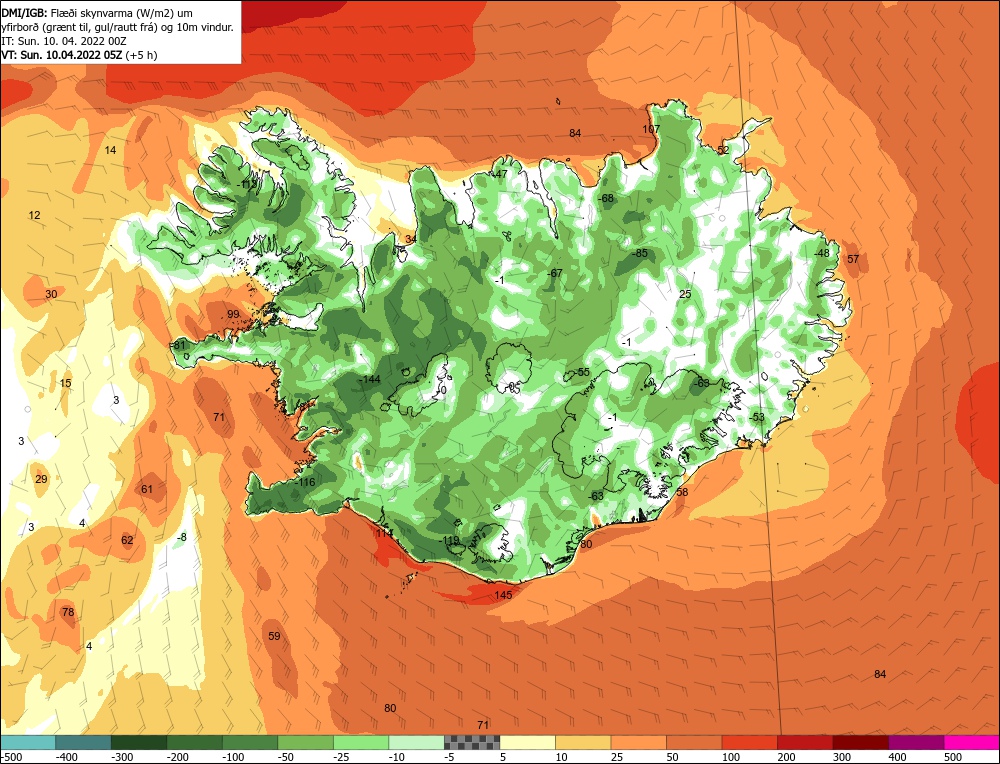This screenshot has height=764, width=1000.
Task: Click the map value '34' in Húnaflói bay
Action: (411, 239)
